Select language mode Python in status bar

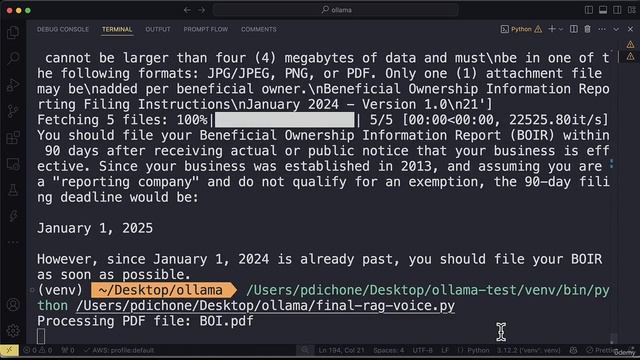pos(473,350)
